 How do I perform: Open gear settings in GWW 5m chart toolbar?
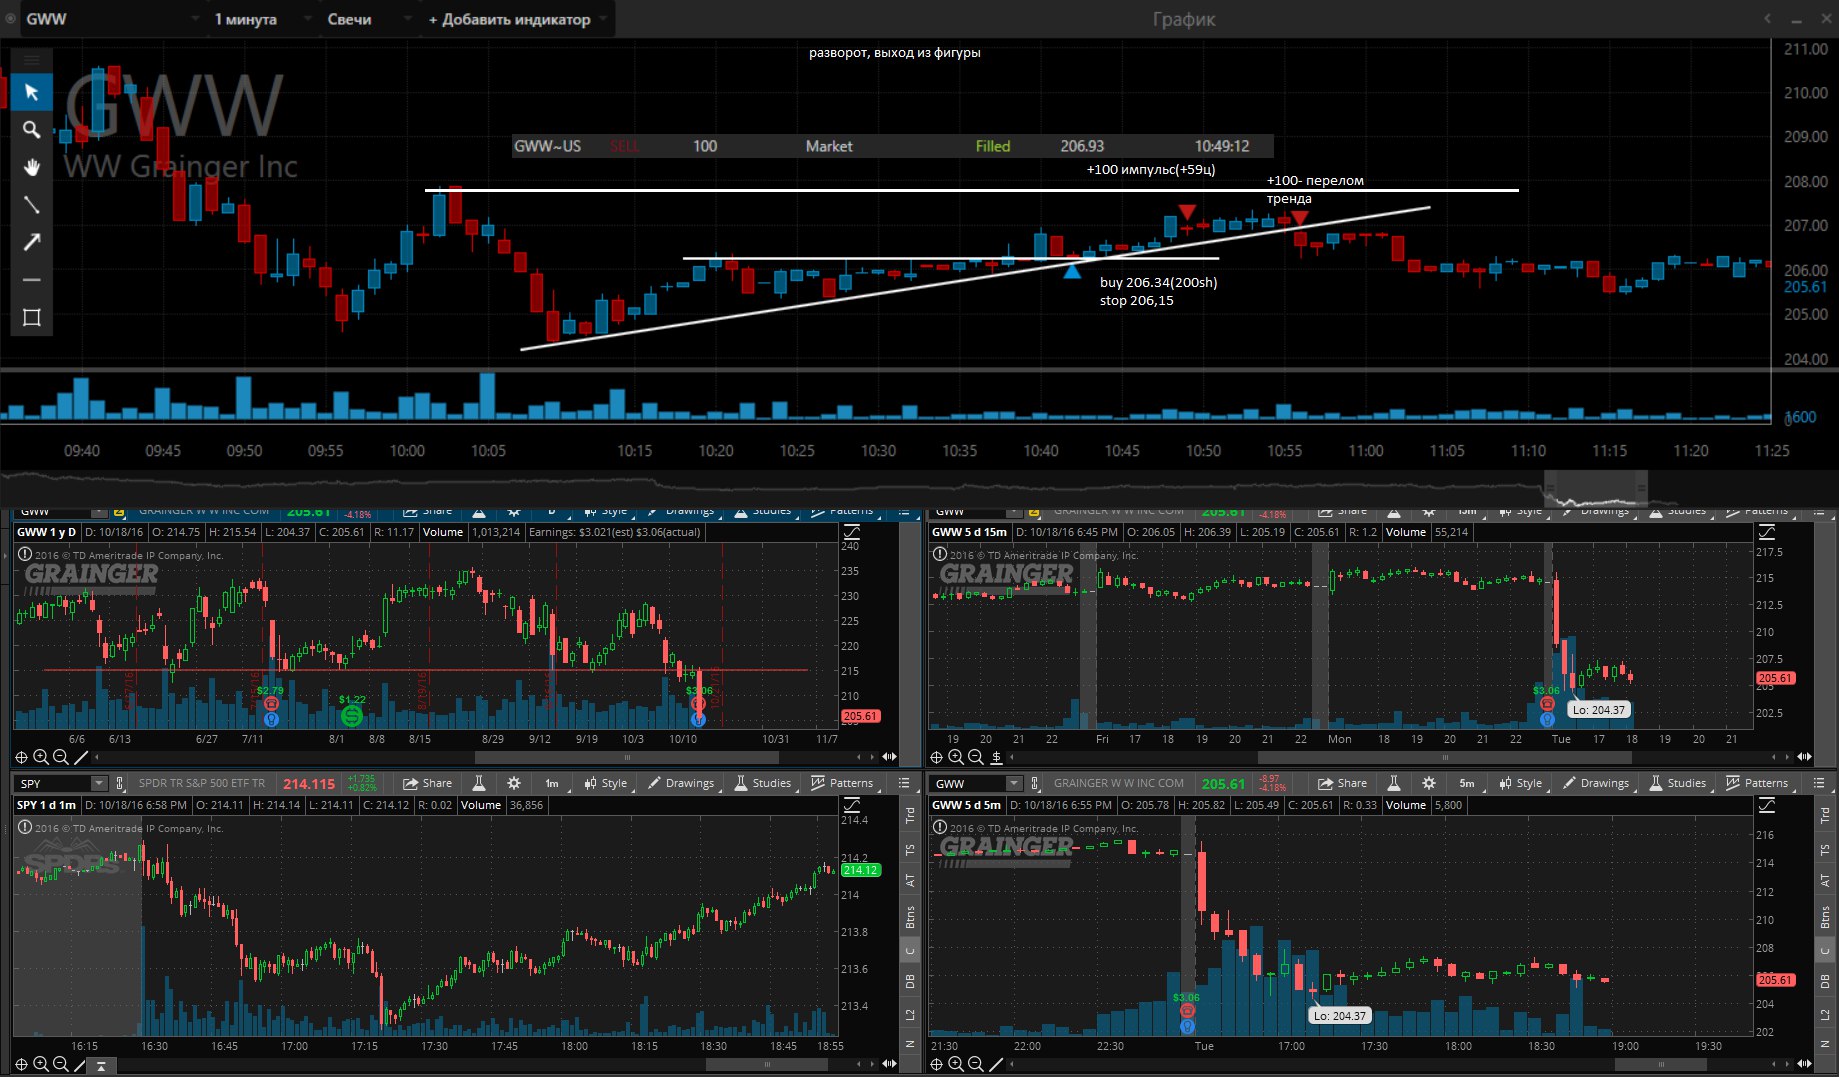coord(1429,783)
